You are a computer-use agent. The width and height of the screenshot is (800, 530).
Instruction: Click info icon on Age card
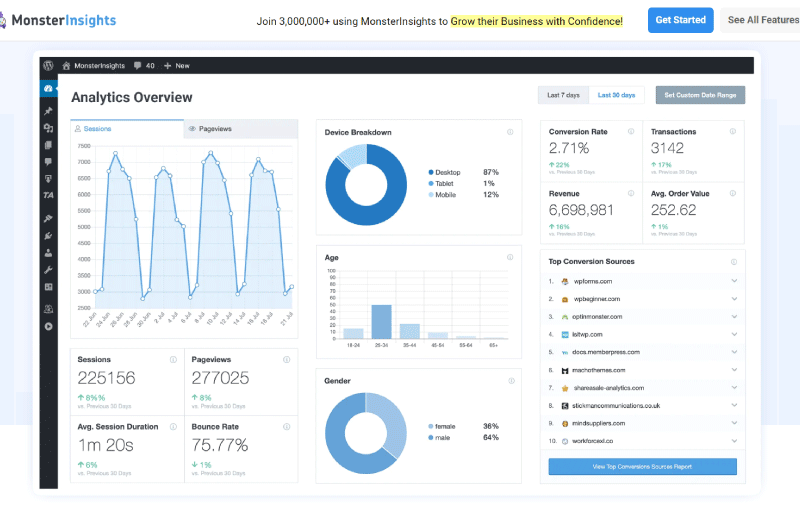(510, 257)
